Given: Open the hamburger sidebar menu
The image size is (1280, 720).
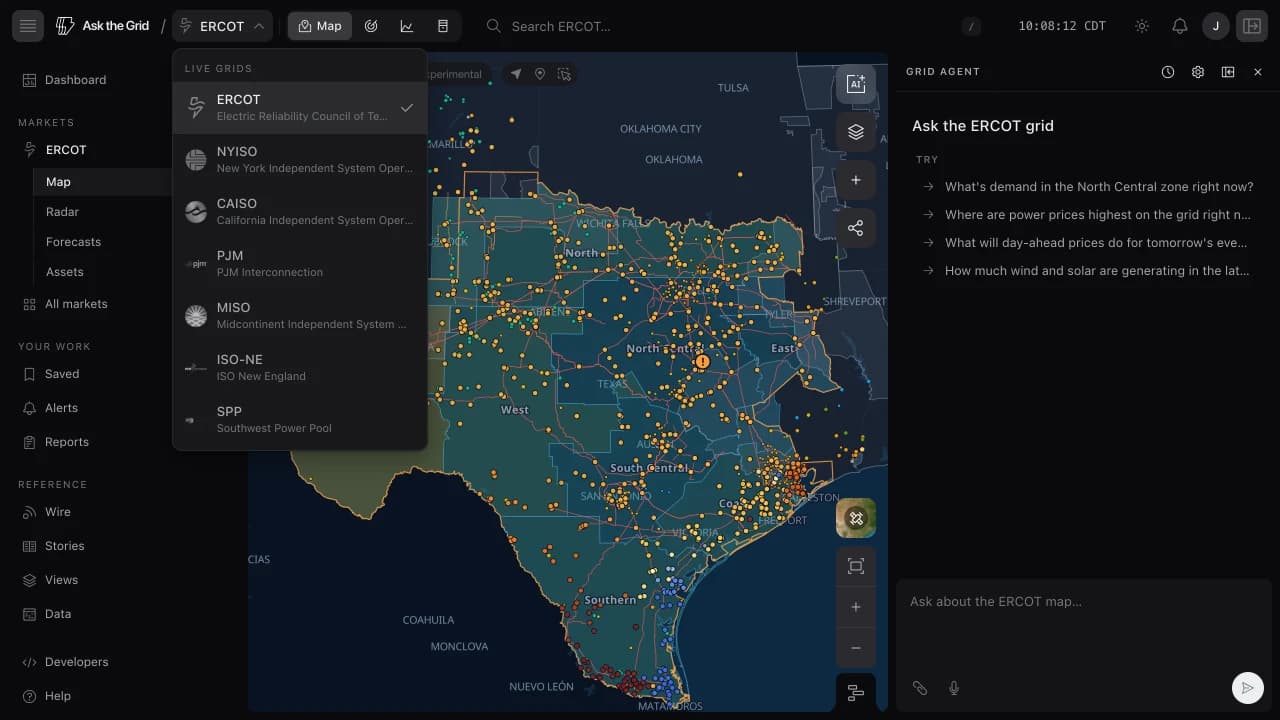Looking at the screenshot, I should tap(28, 26).
